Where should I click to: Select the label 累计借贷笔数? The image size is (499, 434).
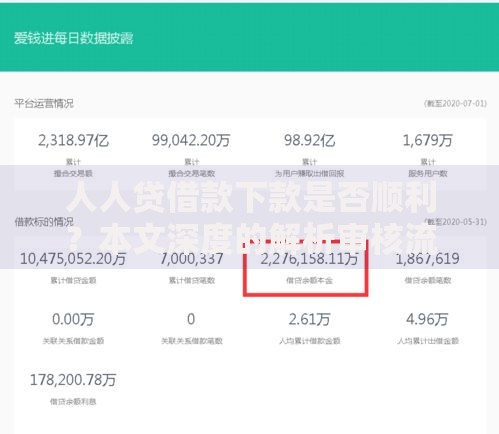(192, 281)
